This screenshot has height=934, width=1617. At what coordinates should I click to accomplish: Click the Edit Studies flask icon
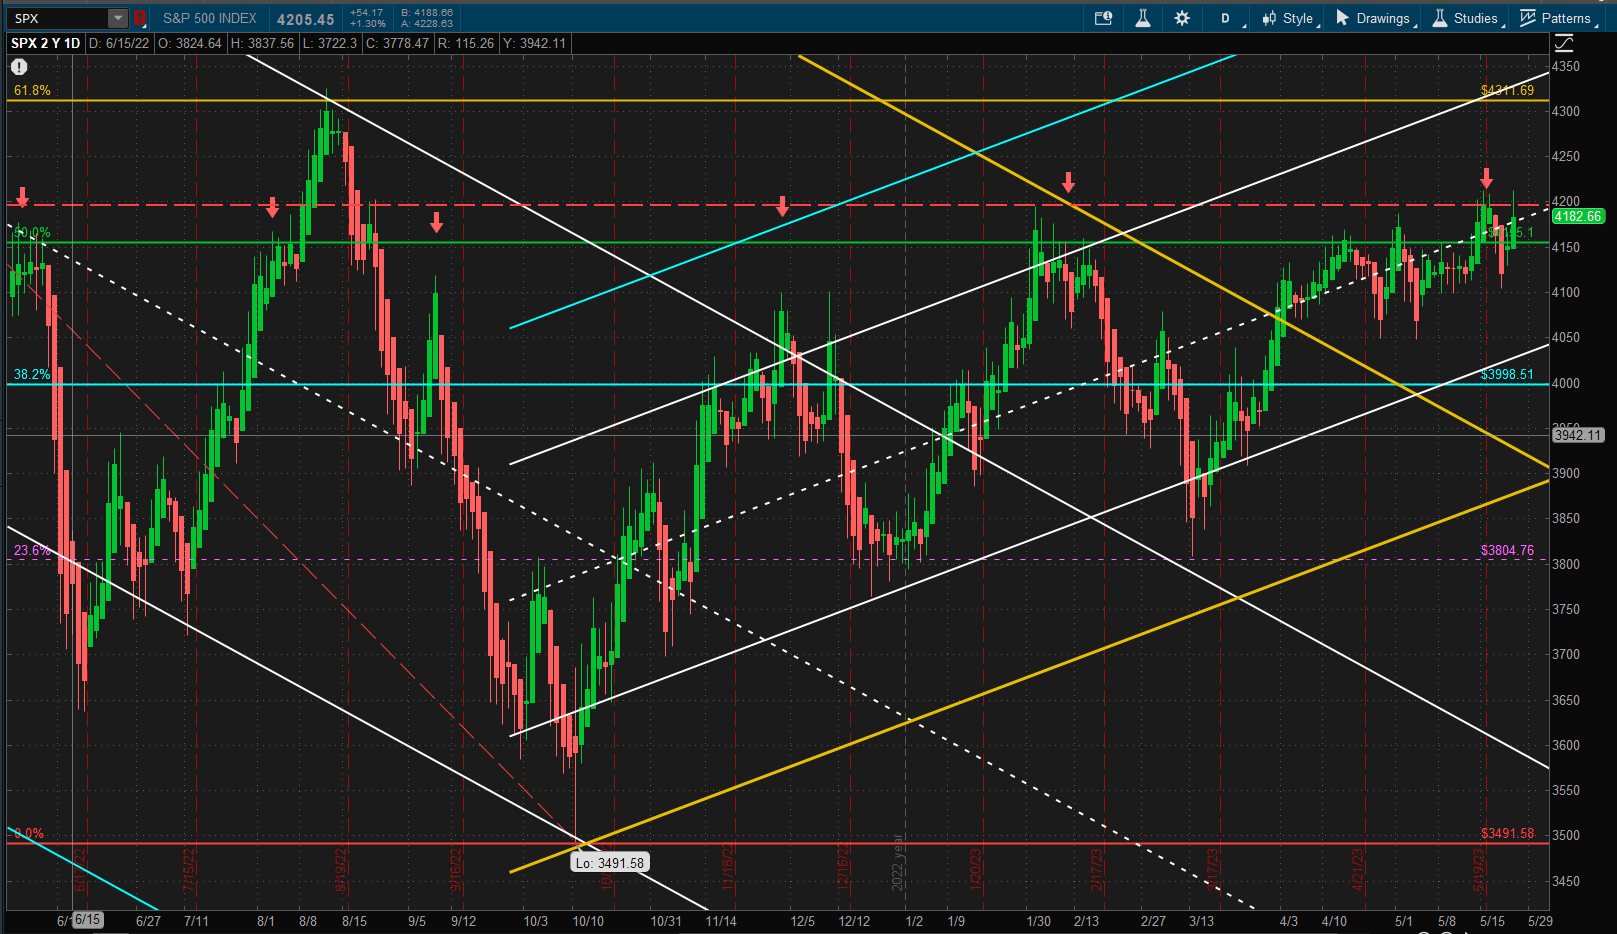point(1143,18)
